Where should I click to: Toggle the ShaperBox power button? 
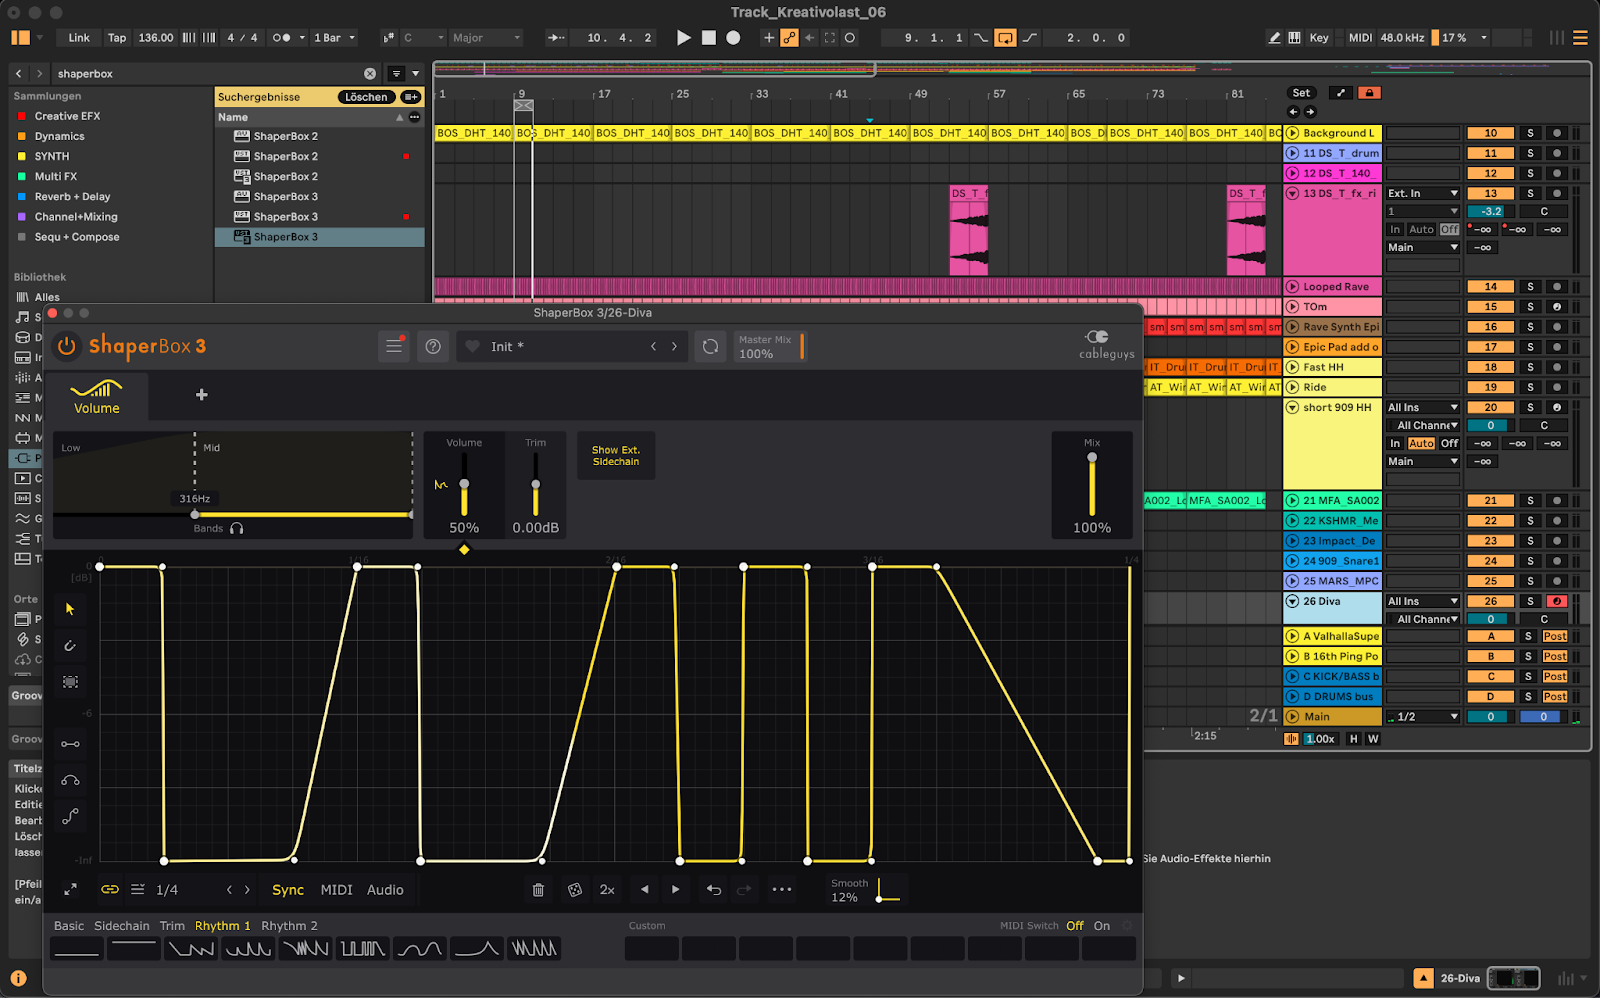[x=66, y=346]
